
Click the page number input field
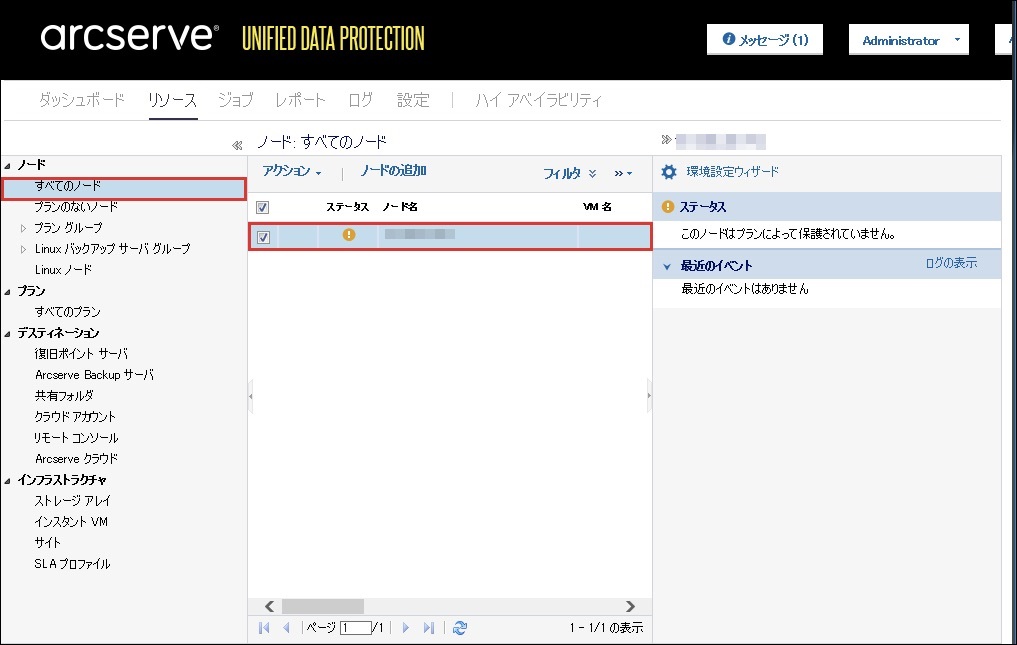(x=354, y=628)
